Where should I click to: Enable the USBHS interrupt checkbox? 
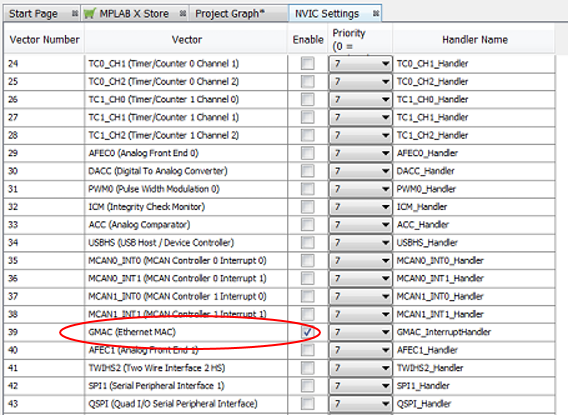[x=307, y=243]
